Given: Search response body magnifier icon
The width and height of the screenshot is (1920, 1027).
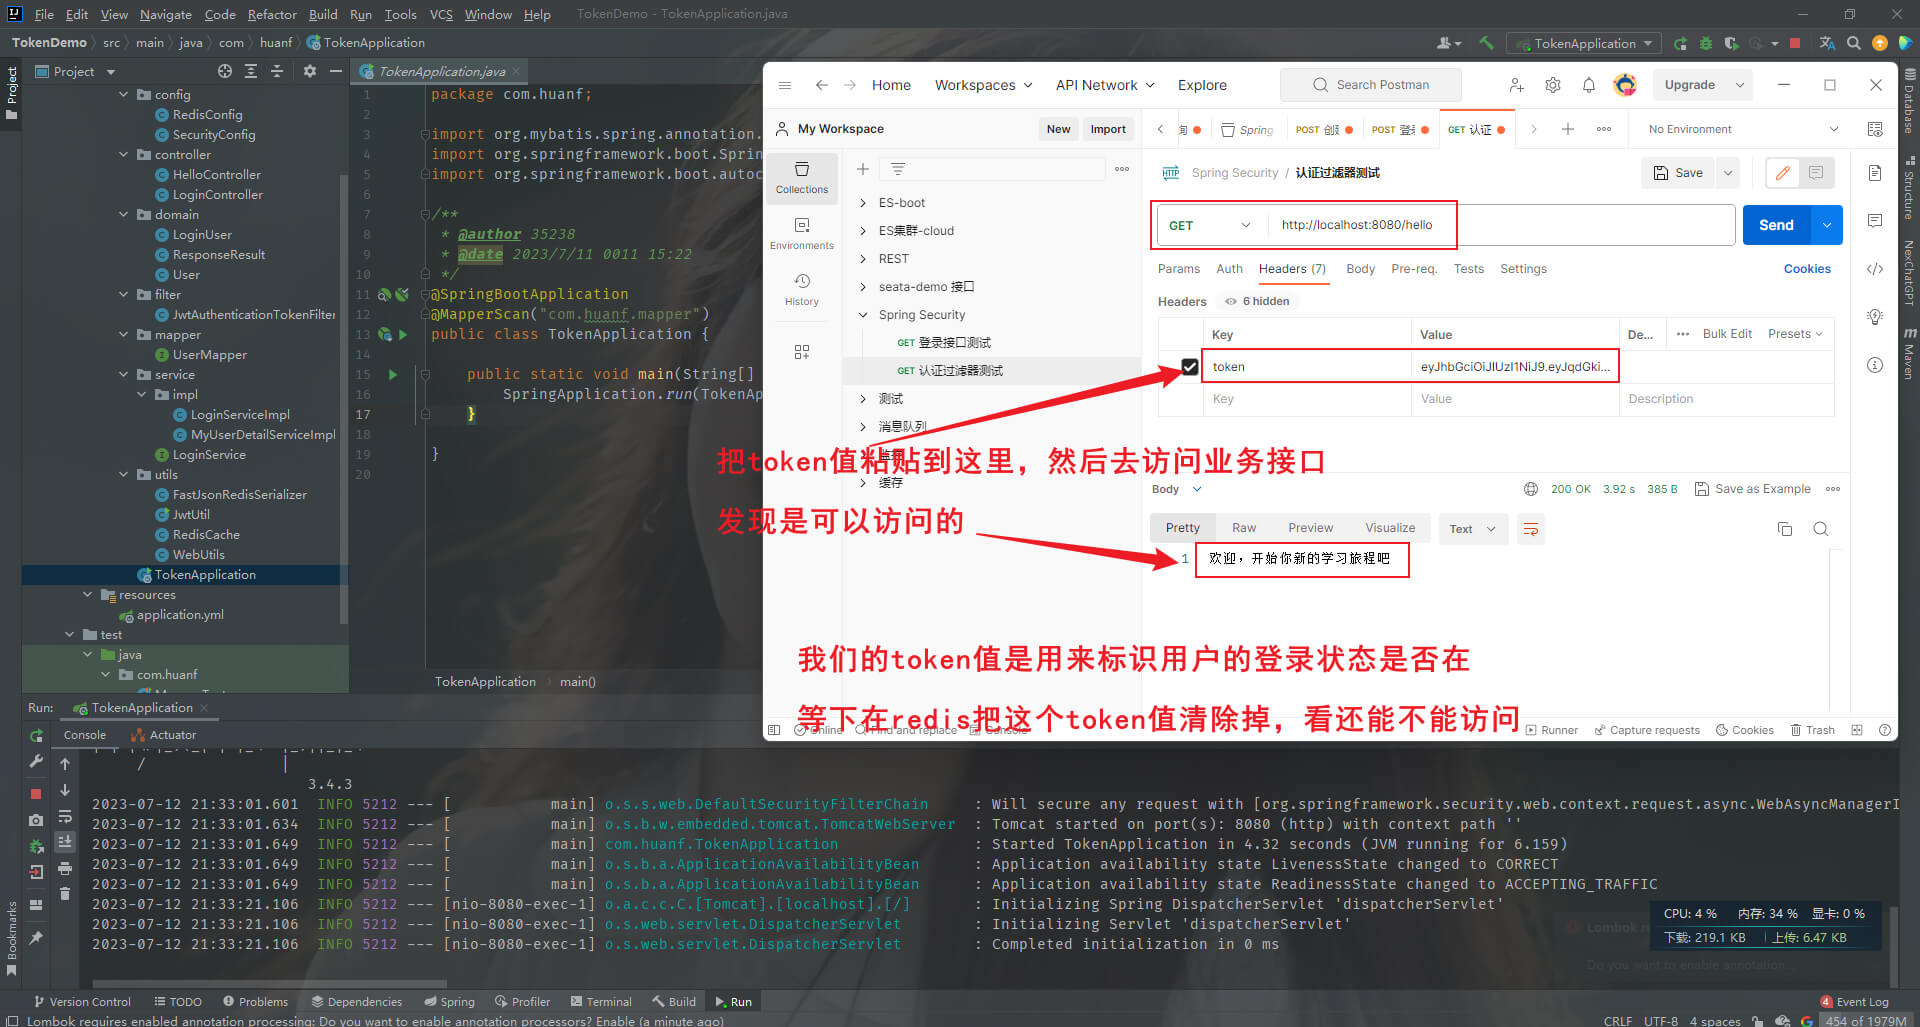Looking at the screenshot, I should (1821, 529).
